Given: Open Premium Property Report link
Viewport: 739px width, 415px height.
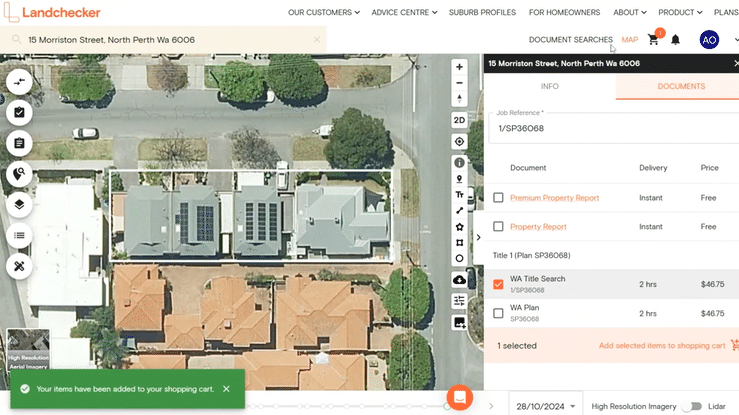Looking at the screenshot, I should (x=554, y=198).
